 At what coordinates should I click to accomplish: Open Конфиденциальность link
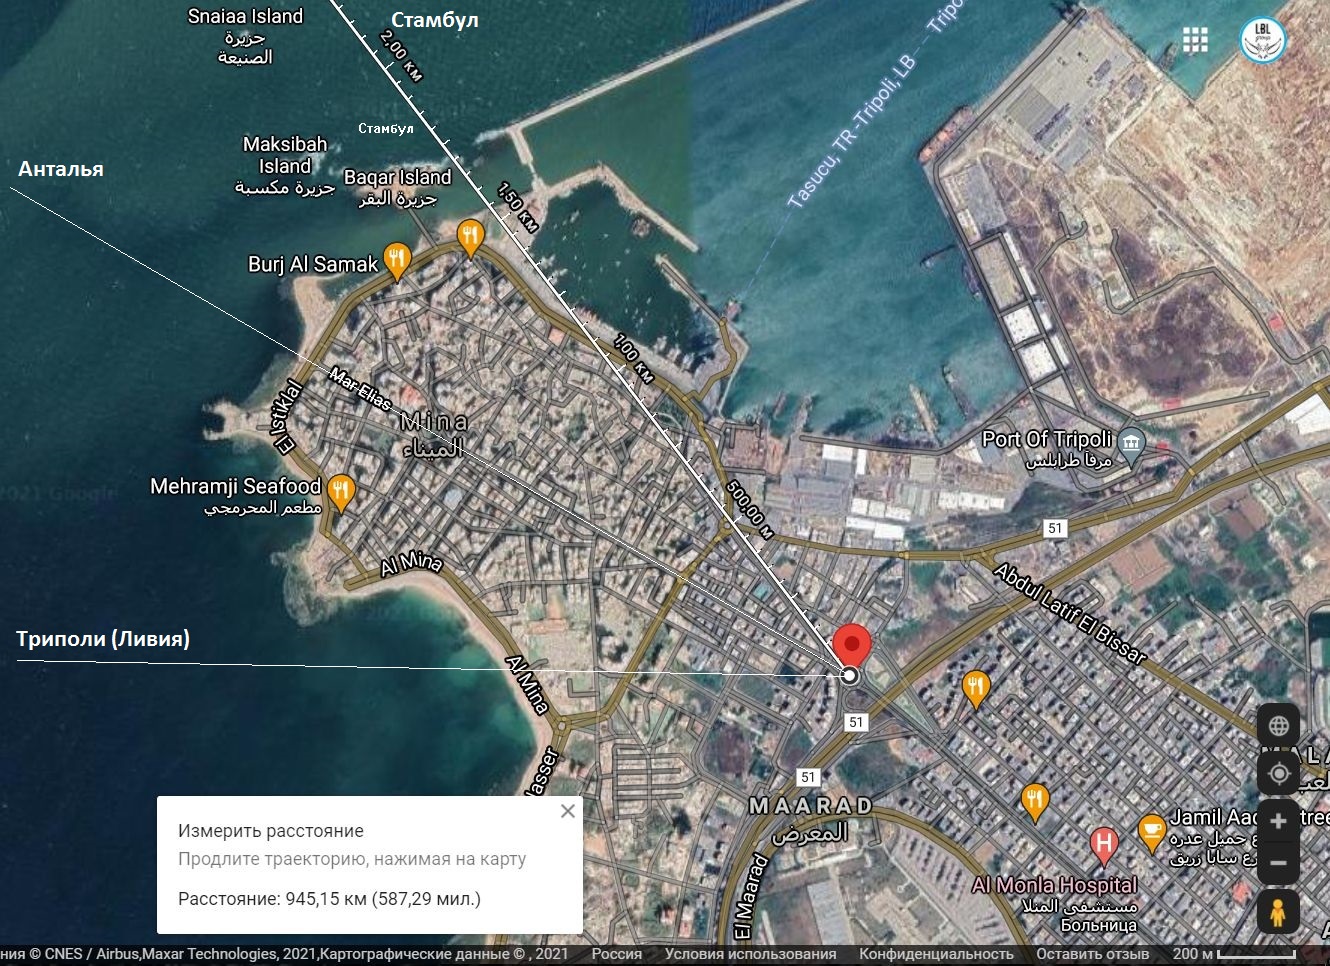point(936,954)
